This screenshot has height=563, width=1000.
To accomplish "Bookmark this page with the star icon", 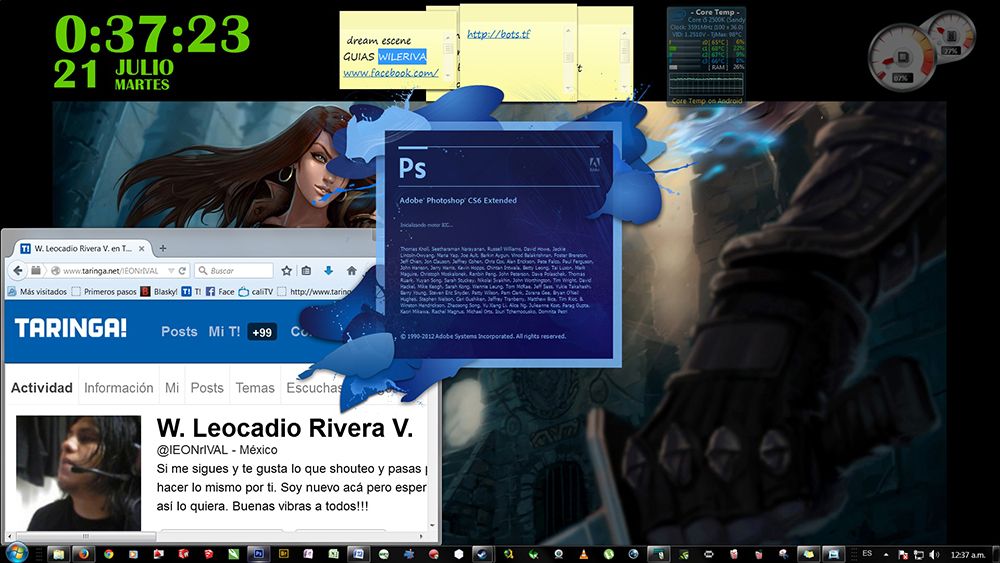I will tap(286, 270).
